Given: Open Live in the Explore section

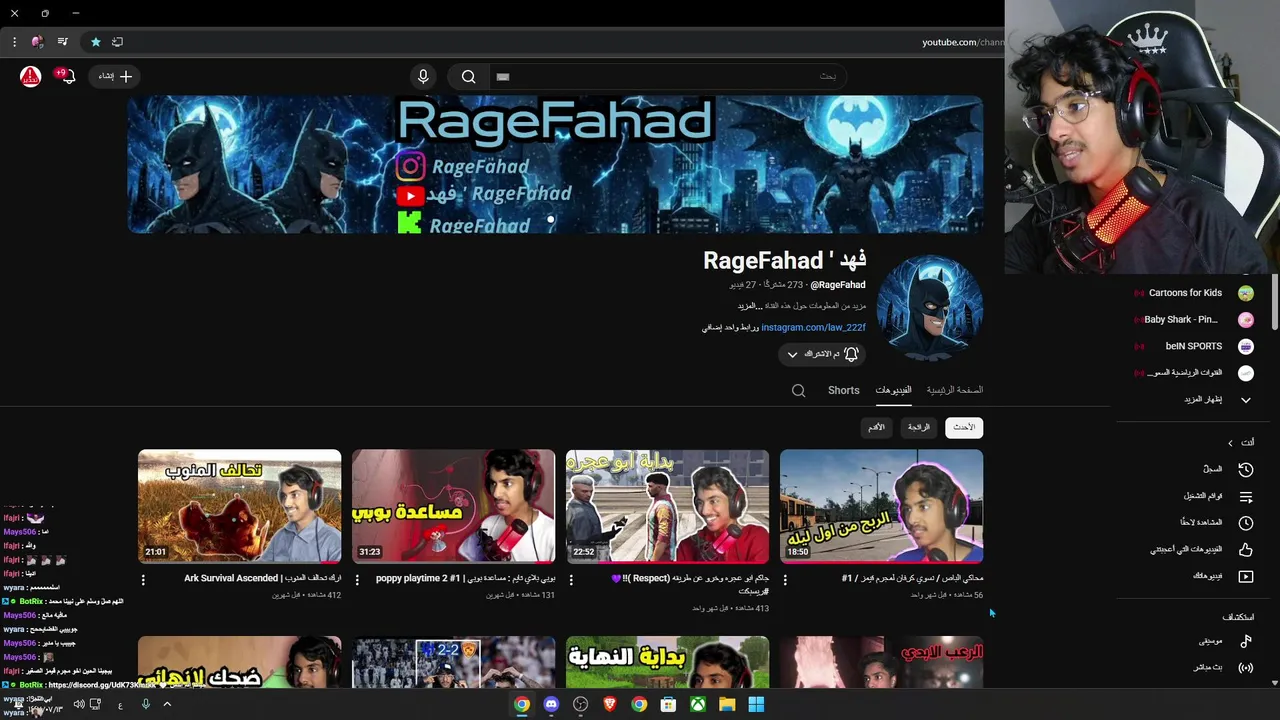Looking at the screenshot, I should pyautogui.click(x=1222, y=667).
